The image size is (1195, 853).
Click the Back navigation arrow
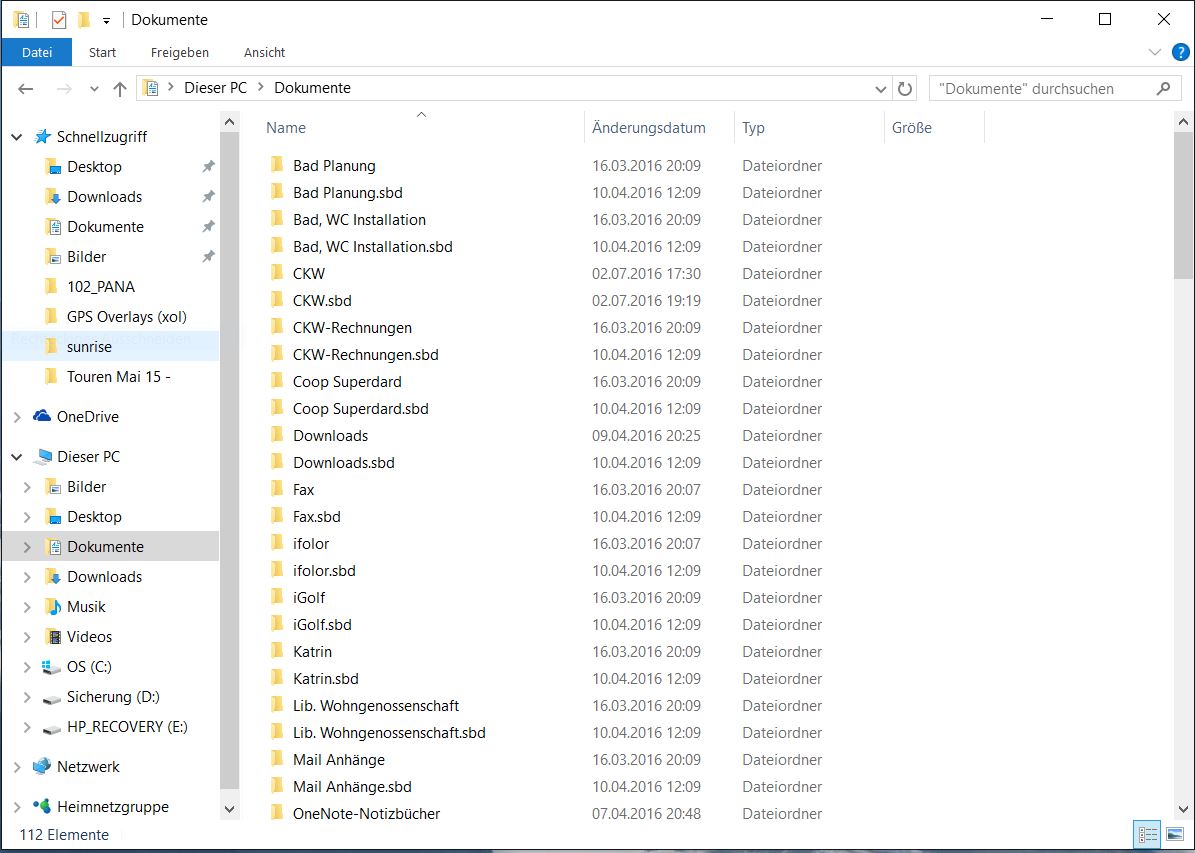point(26,88)
